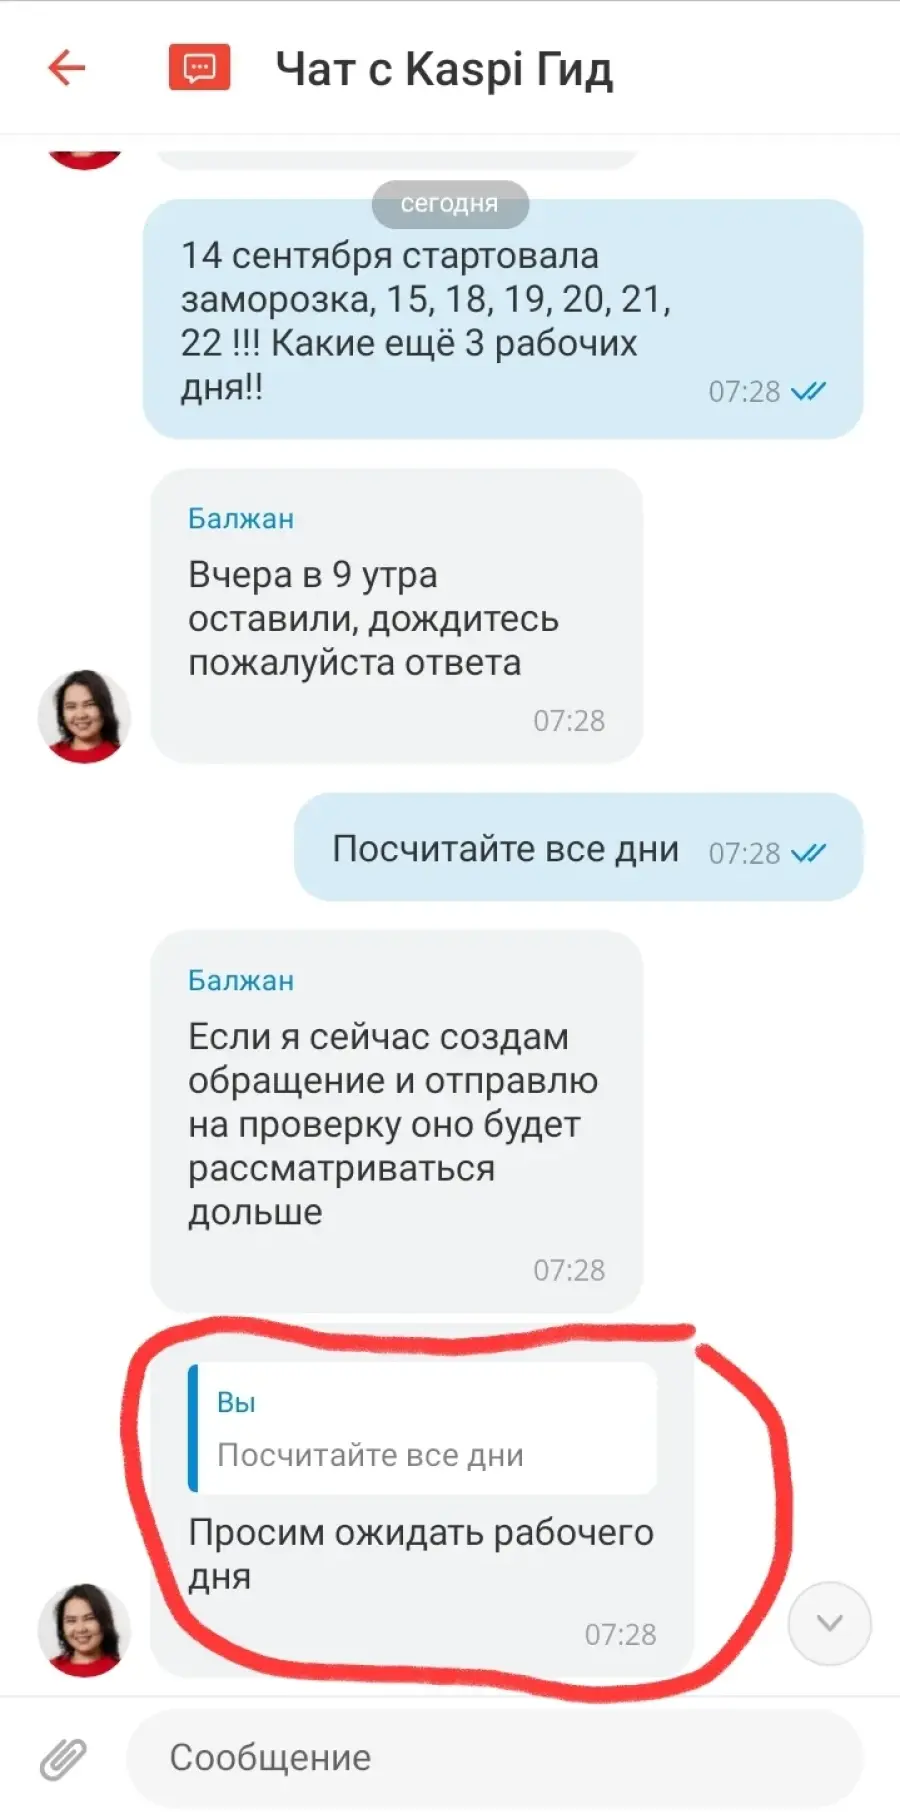900x1819 pixels.
Task: Tap read checkmarks on sent 'Посчитайте все дни'
Action: 808,853
